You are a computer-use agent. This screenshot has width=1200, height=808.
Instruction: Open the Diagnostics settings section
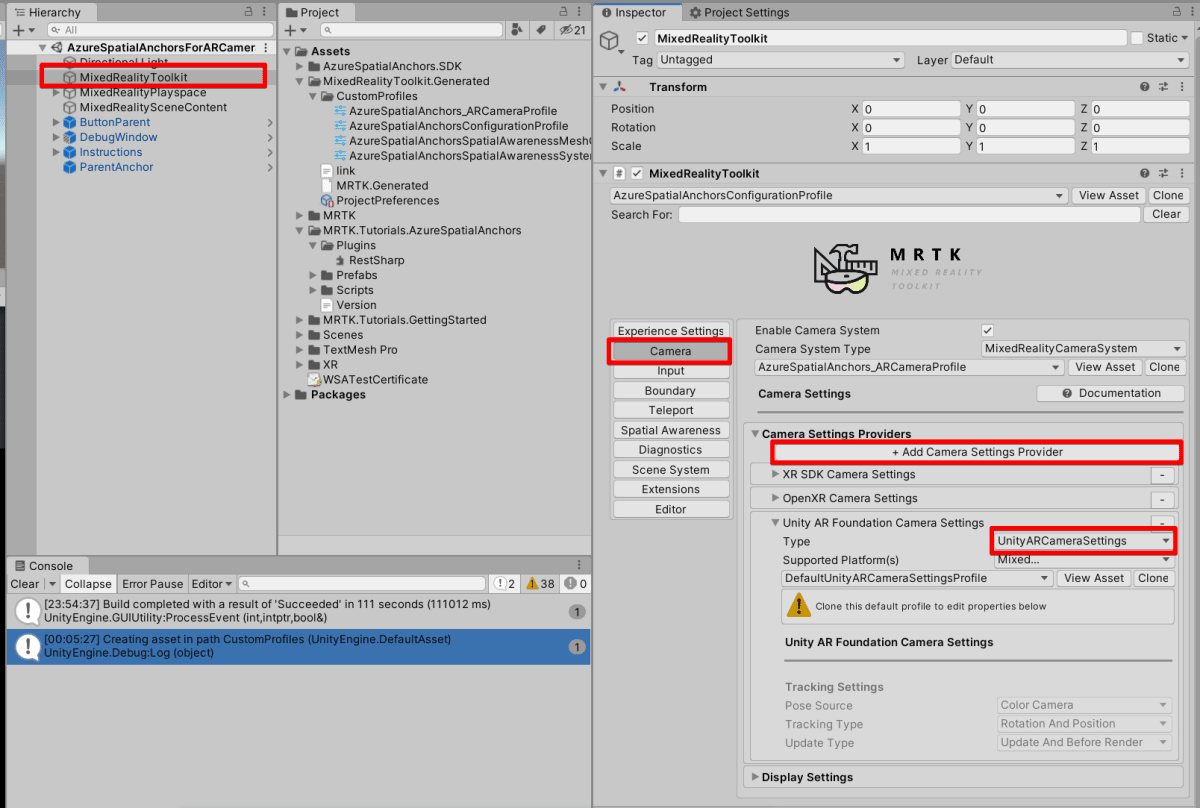click(670, 450)
